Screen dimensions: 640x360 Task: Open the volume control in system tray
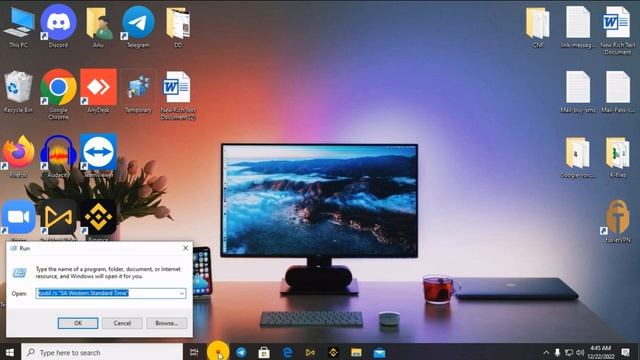[x=580, y=352]
